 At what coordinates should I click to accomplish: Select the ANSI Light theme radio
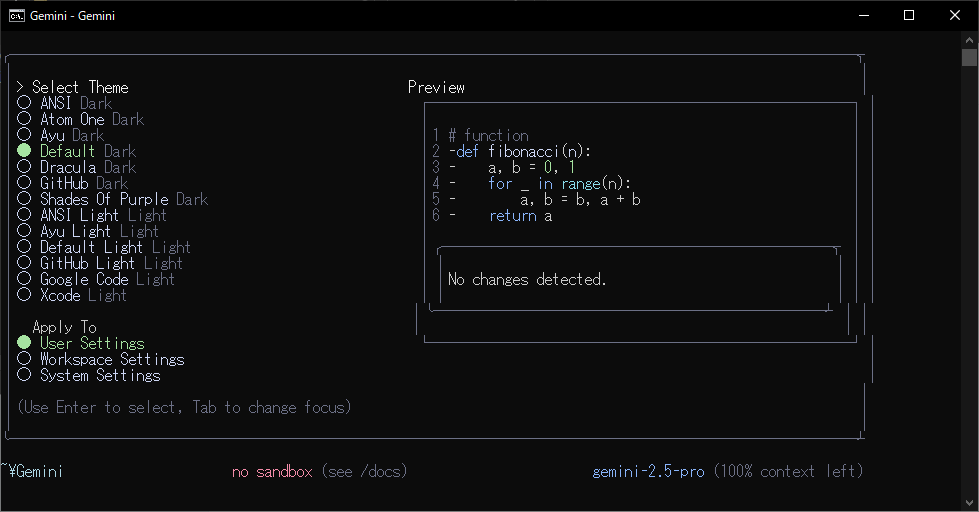tap(24, 215)
